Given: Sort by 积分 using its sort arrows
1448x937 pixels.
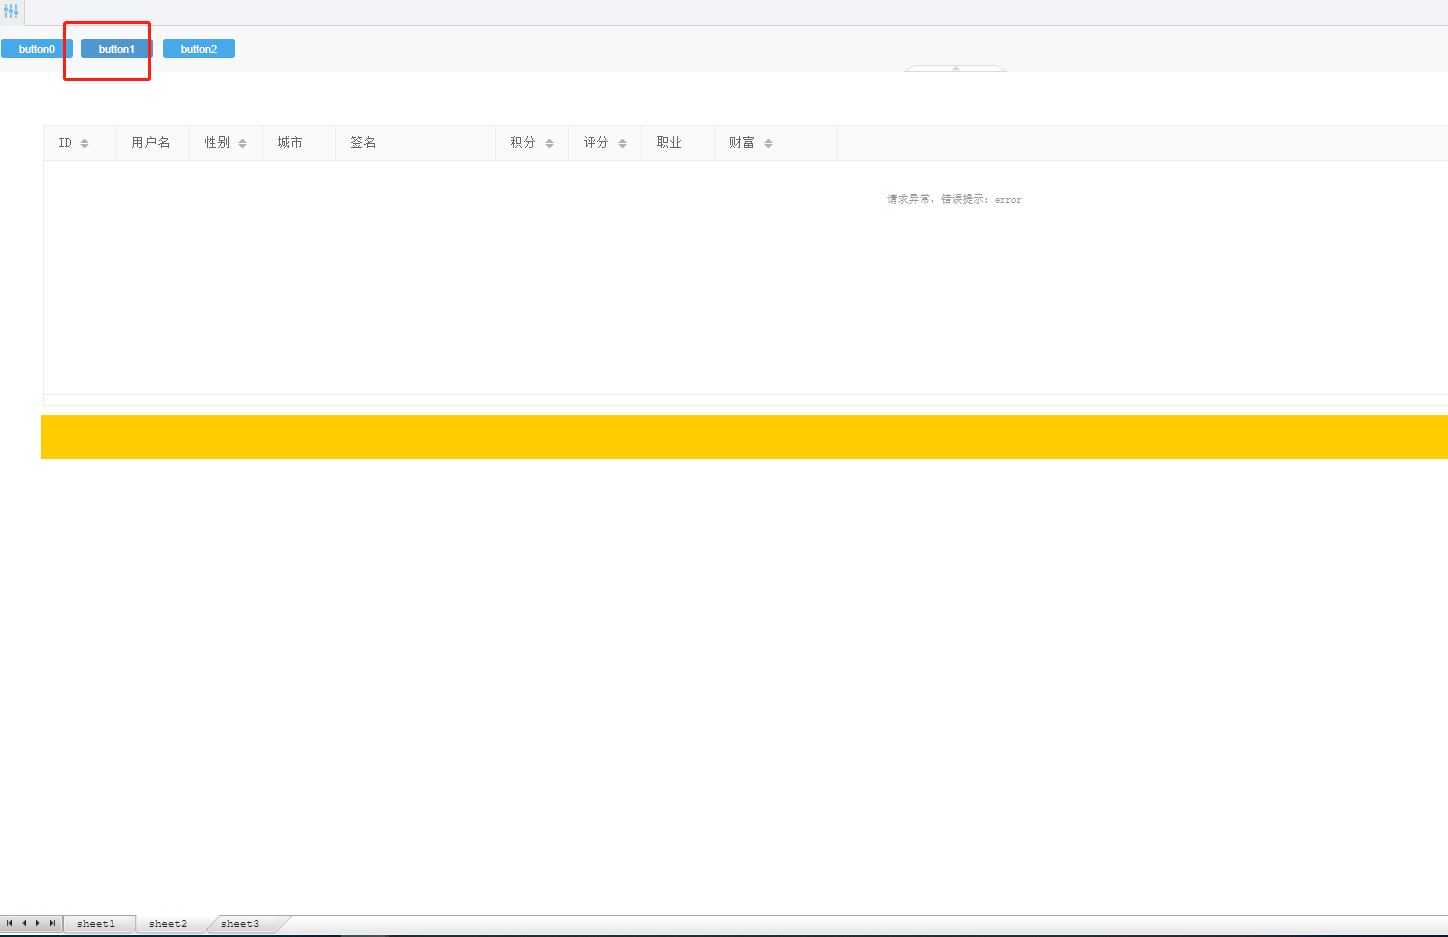Looking at the screenshot, I should click(549, 143).
